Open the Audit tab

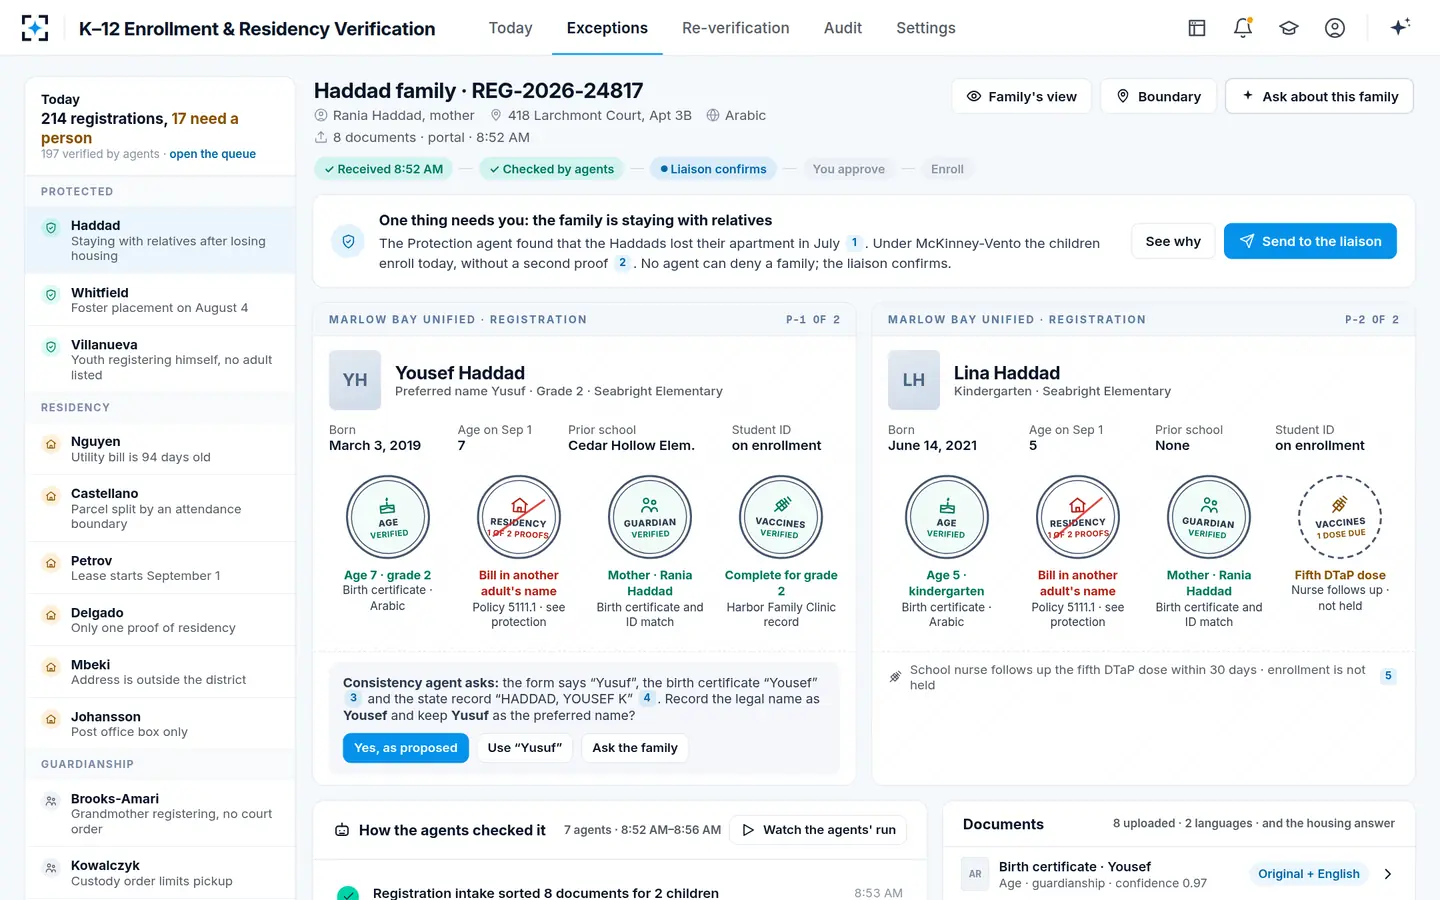(x=843, y=28)
